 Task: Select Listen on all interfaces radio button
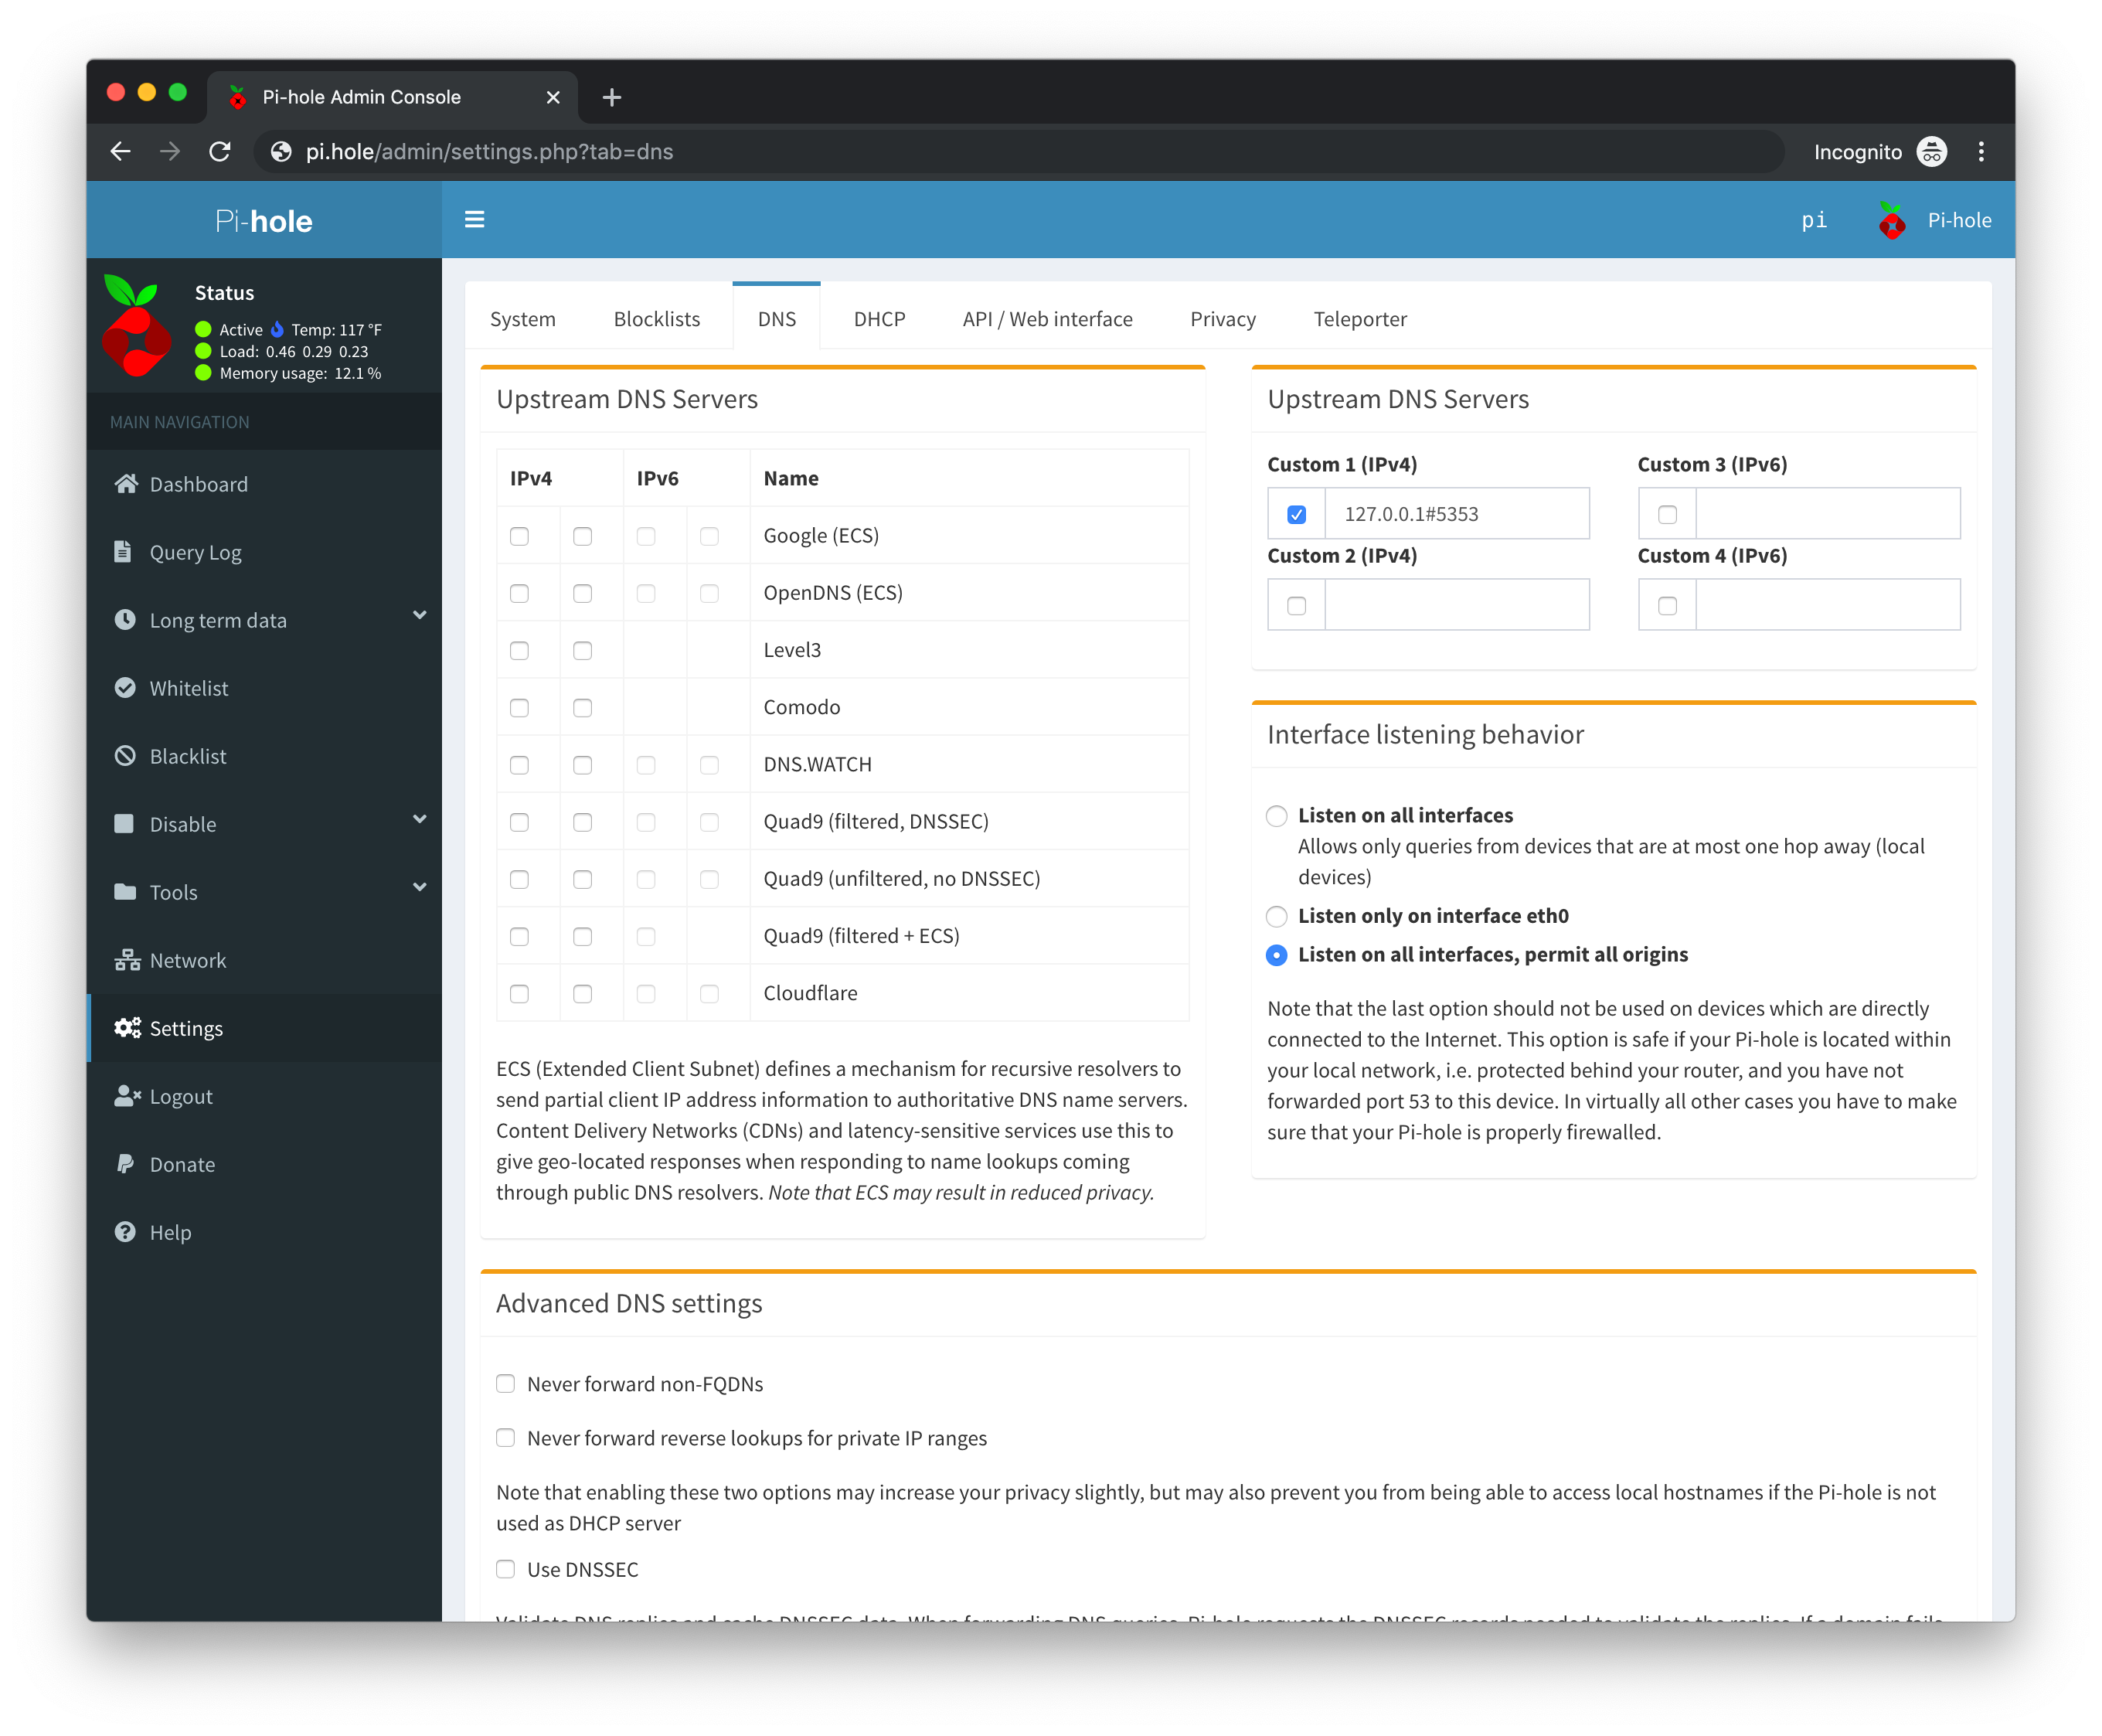point(1276,815)
